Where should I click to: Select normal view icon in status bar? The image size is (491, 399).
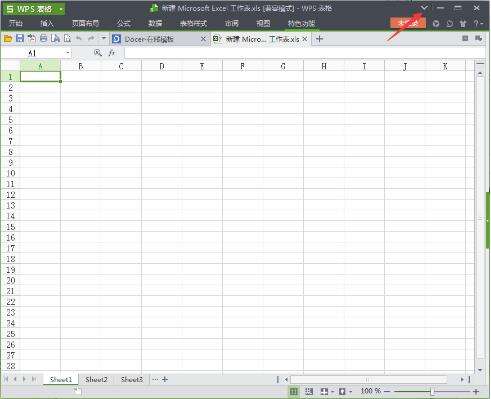pos(294,391)
